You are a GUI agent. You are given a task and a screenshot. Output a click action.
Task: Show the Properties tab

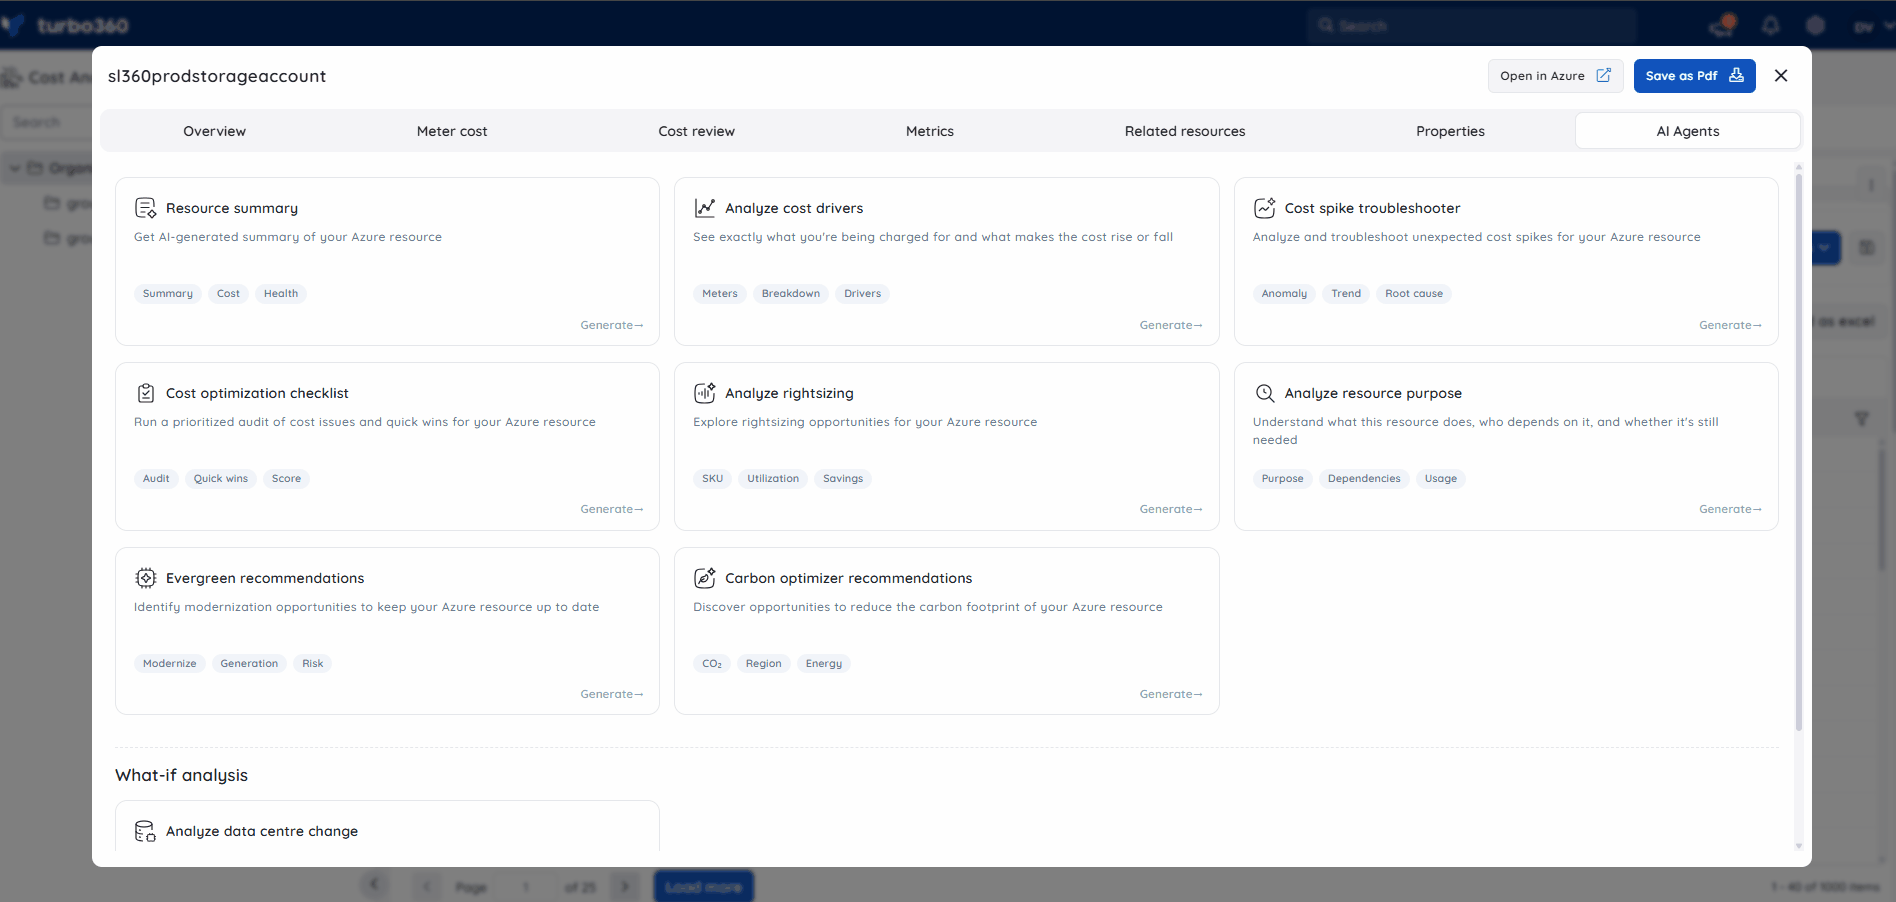1451,131
